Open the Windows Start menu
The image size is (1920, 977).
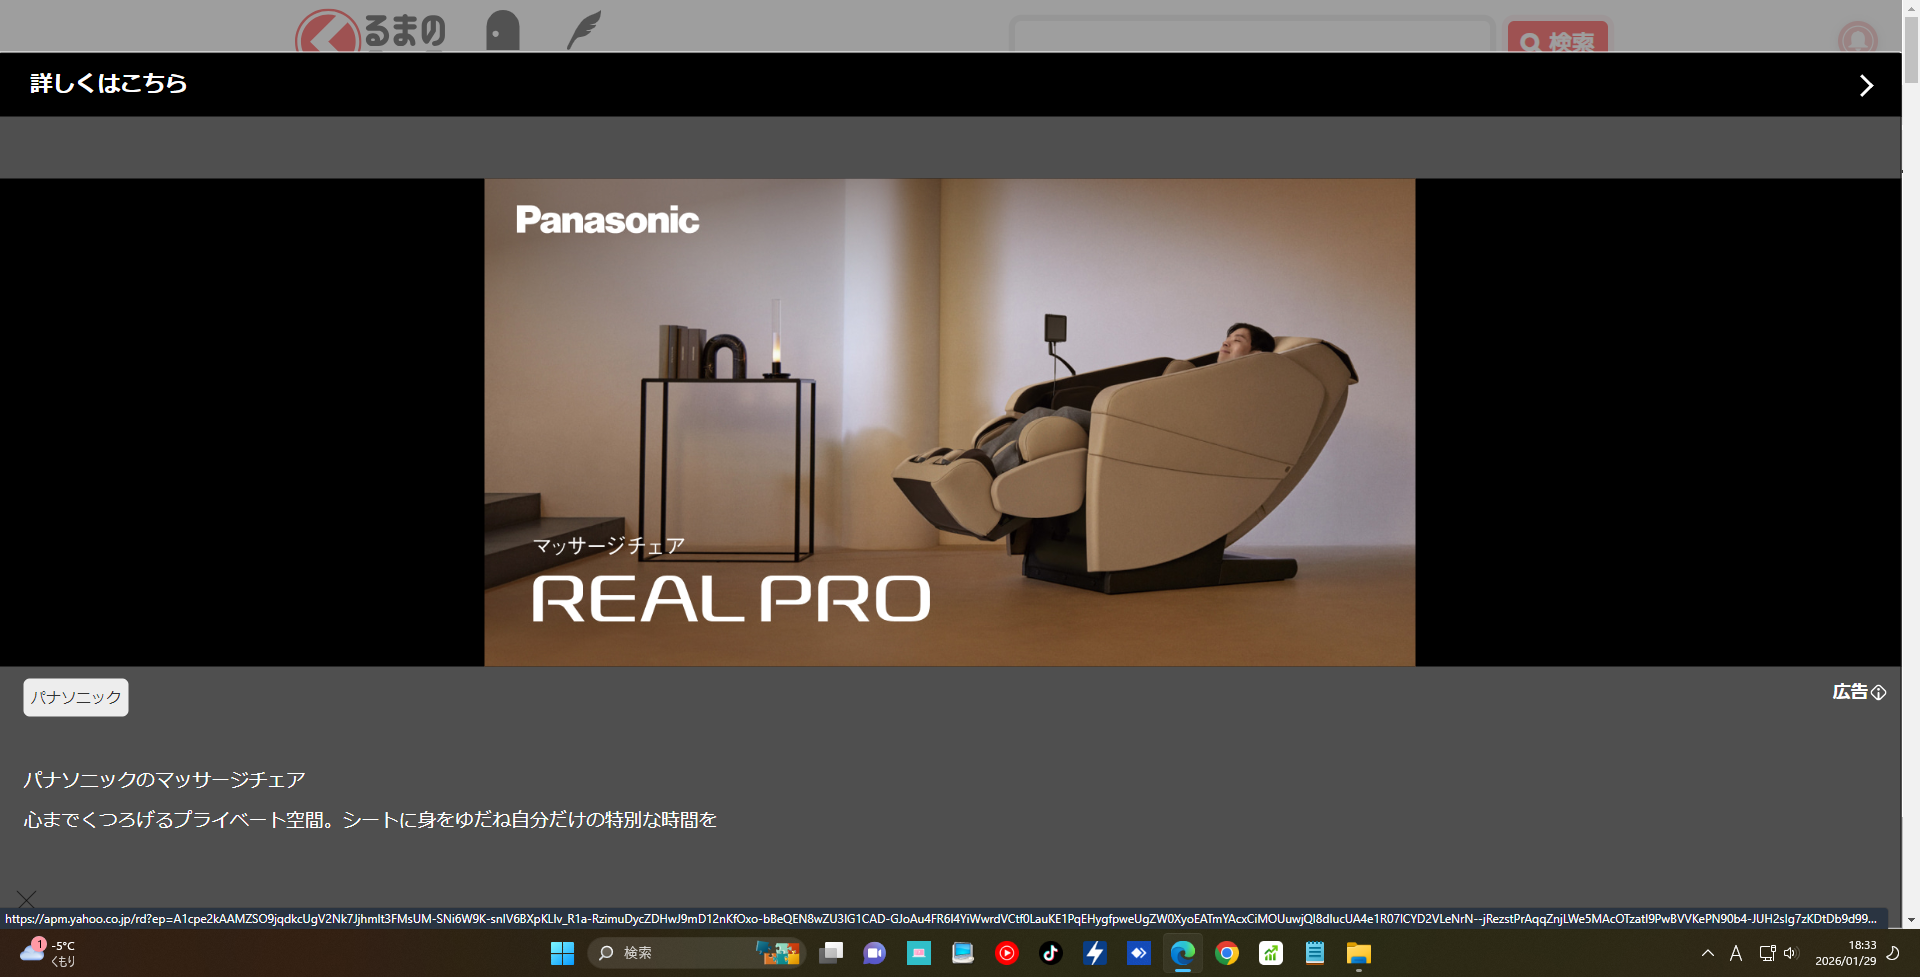pos(562,953)
